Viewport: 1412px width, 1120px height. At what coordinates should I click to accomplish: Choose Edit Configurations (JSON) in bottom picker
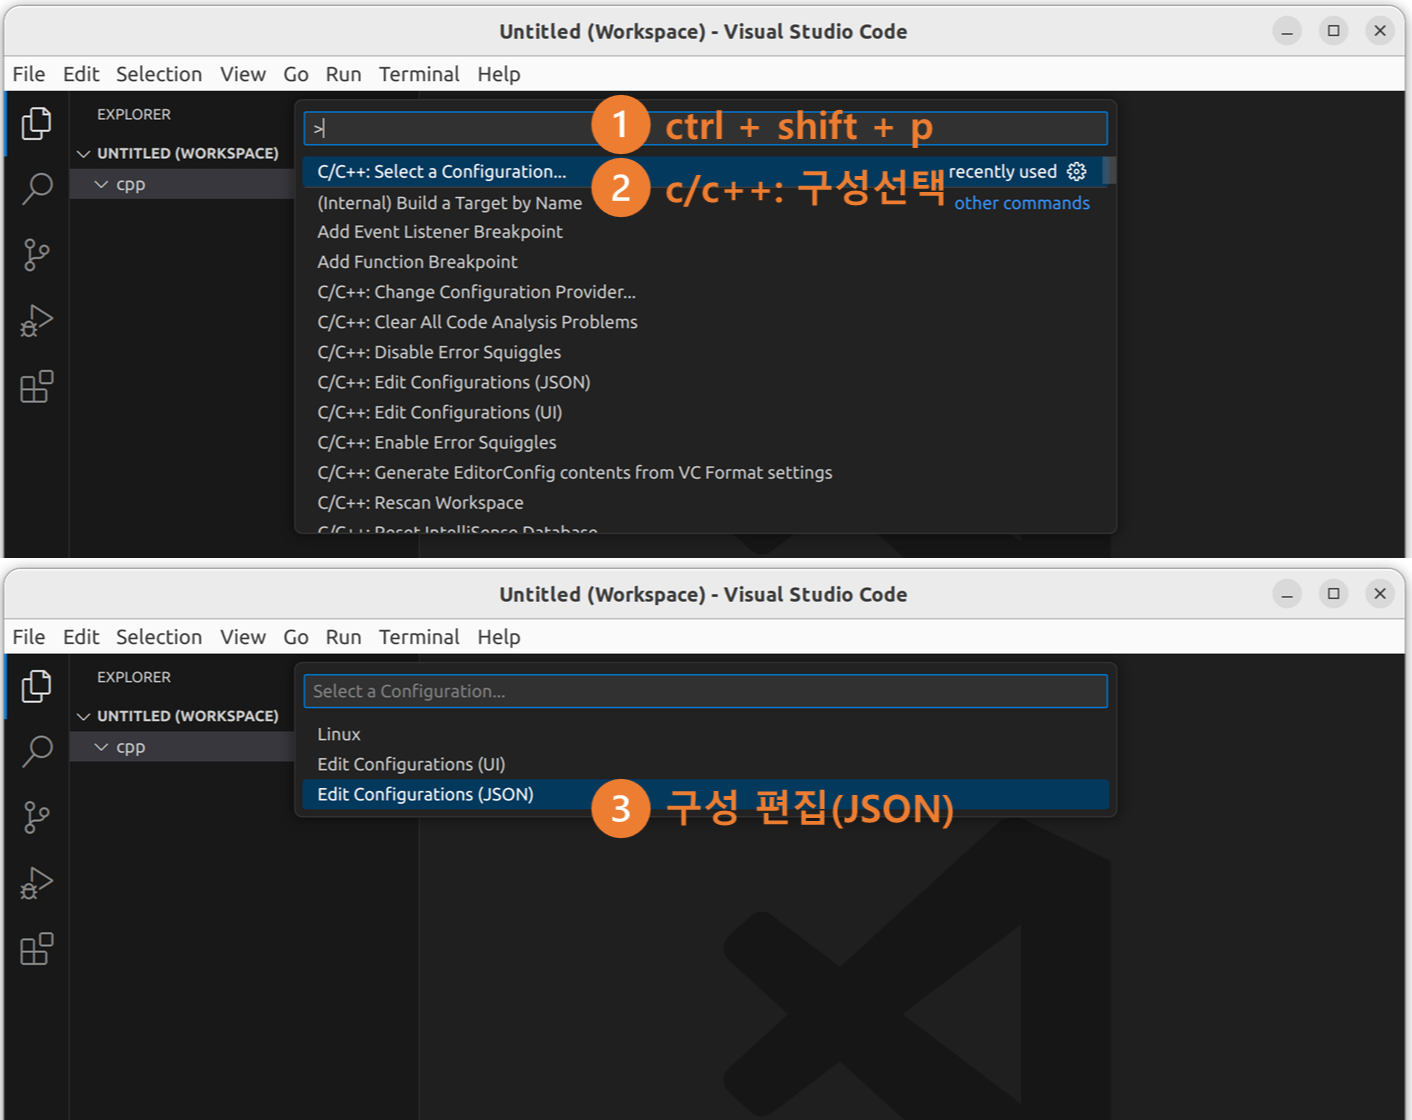click(x=705, y=794)
